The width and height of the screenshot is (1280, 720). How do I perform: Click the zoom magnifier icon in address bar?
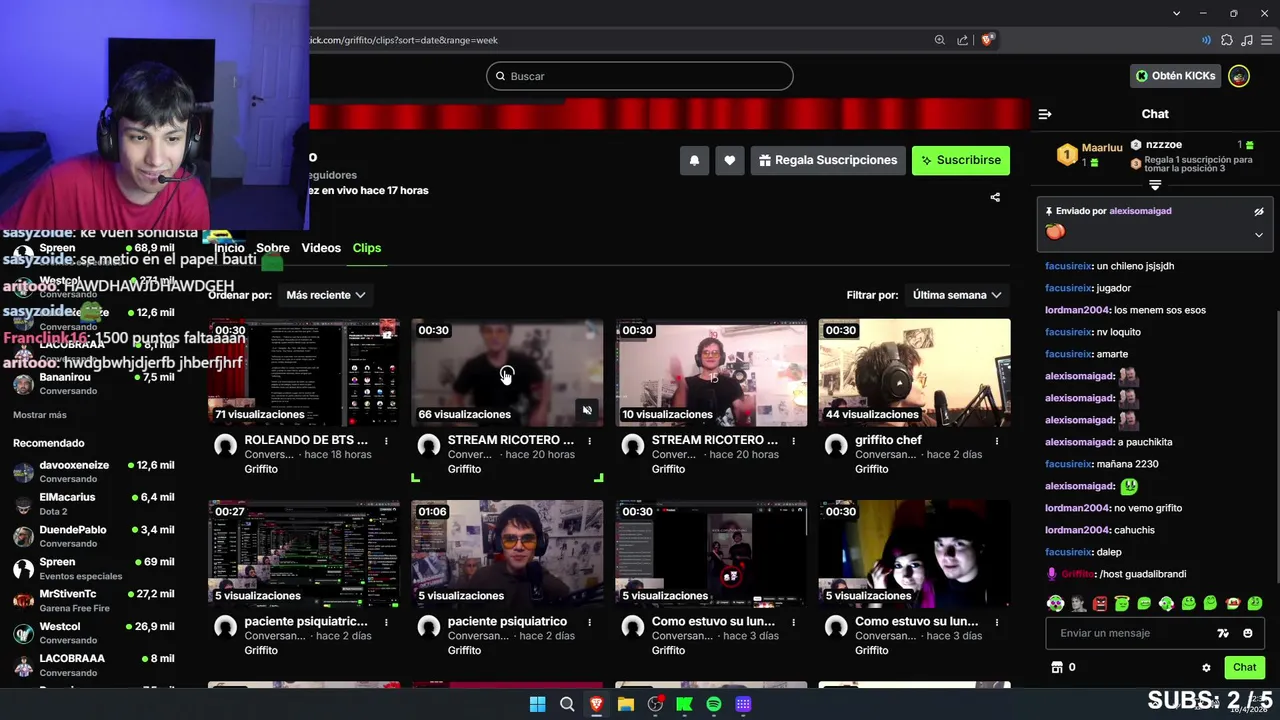(x=940, y=40)
